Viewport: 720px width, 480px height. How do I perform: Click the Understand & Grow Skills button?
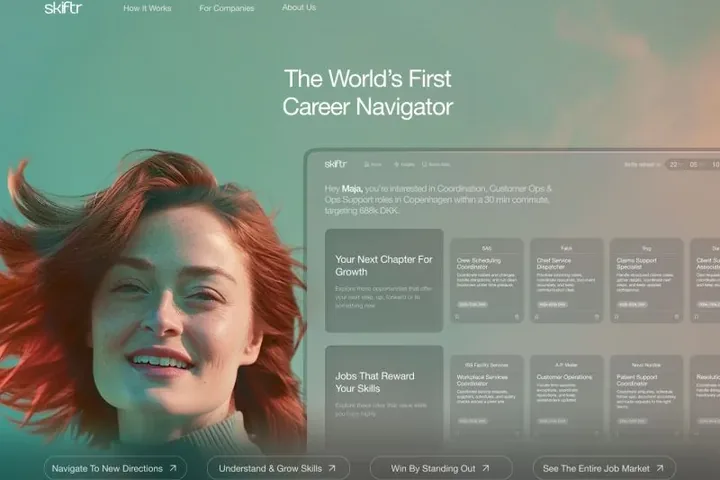tap(278, 468)
